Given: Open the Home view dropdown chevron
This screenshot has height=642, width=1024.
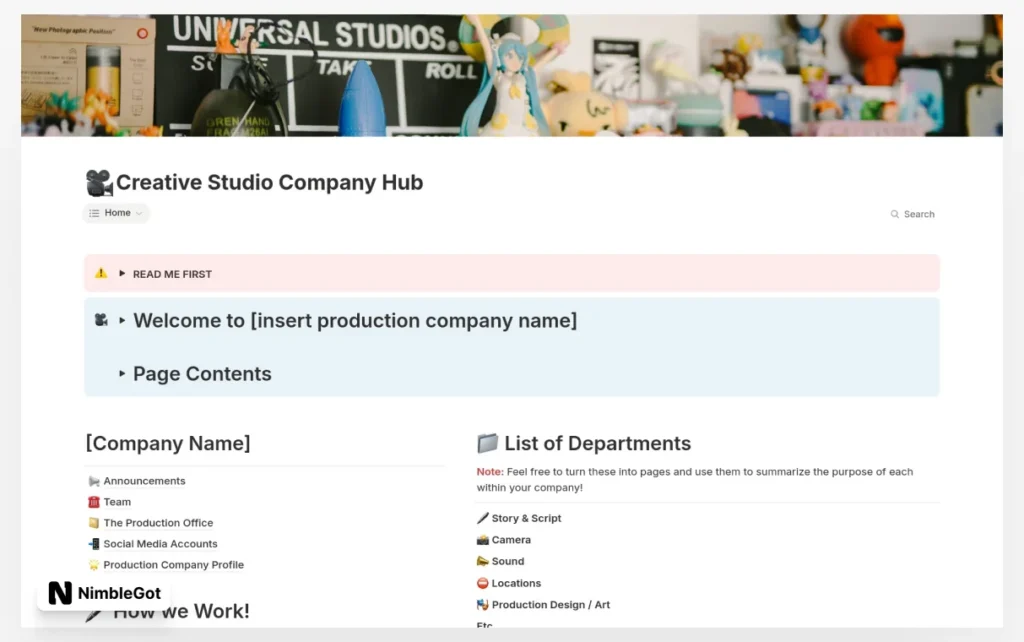Looking at the screenshot, I should pyautogui.click(x=139, y=214).
